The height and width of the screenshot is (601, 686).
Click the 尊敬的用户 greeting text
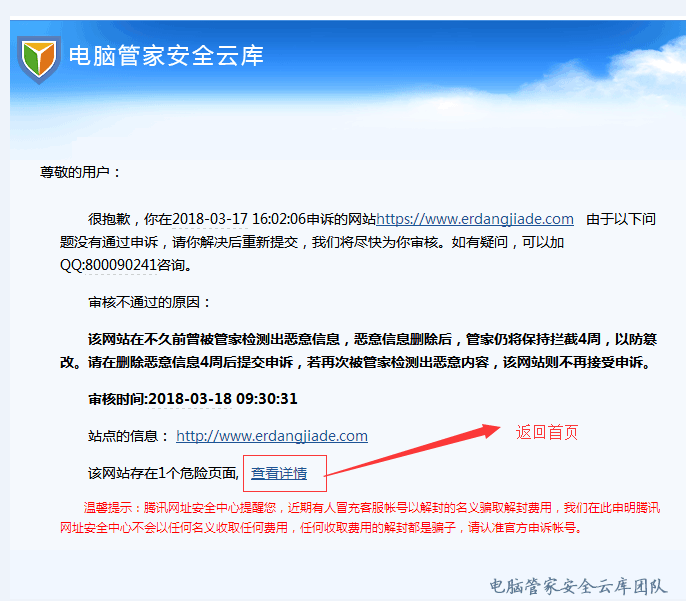pos(80,172)
